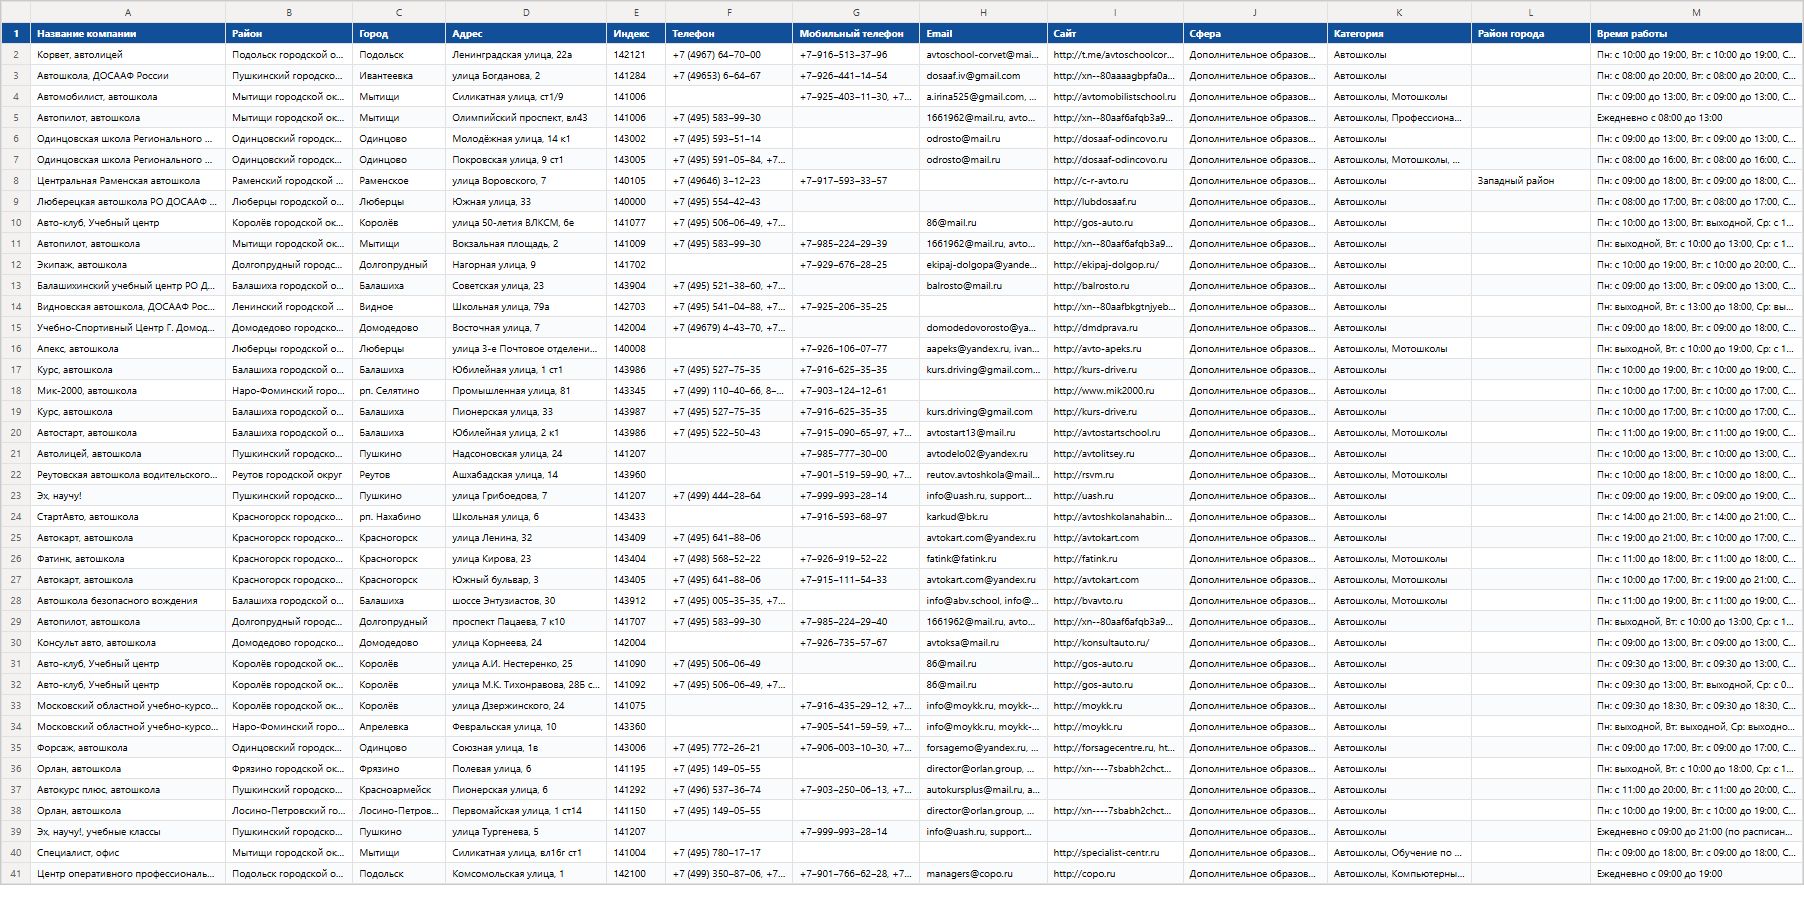This screenshot has width=1804, height=902.
Task: Select the 'karkud@bk.ru' email cell
Action: [x=983, y=516]
